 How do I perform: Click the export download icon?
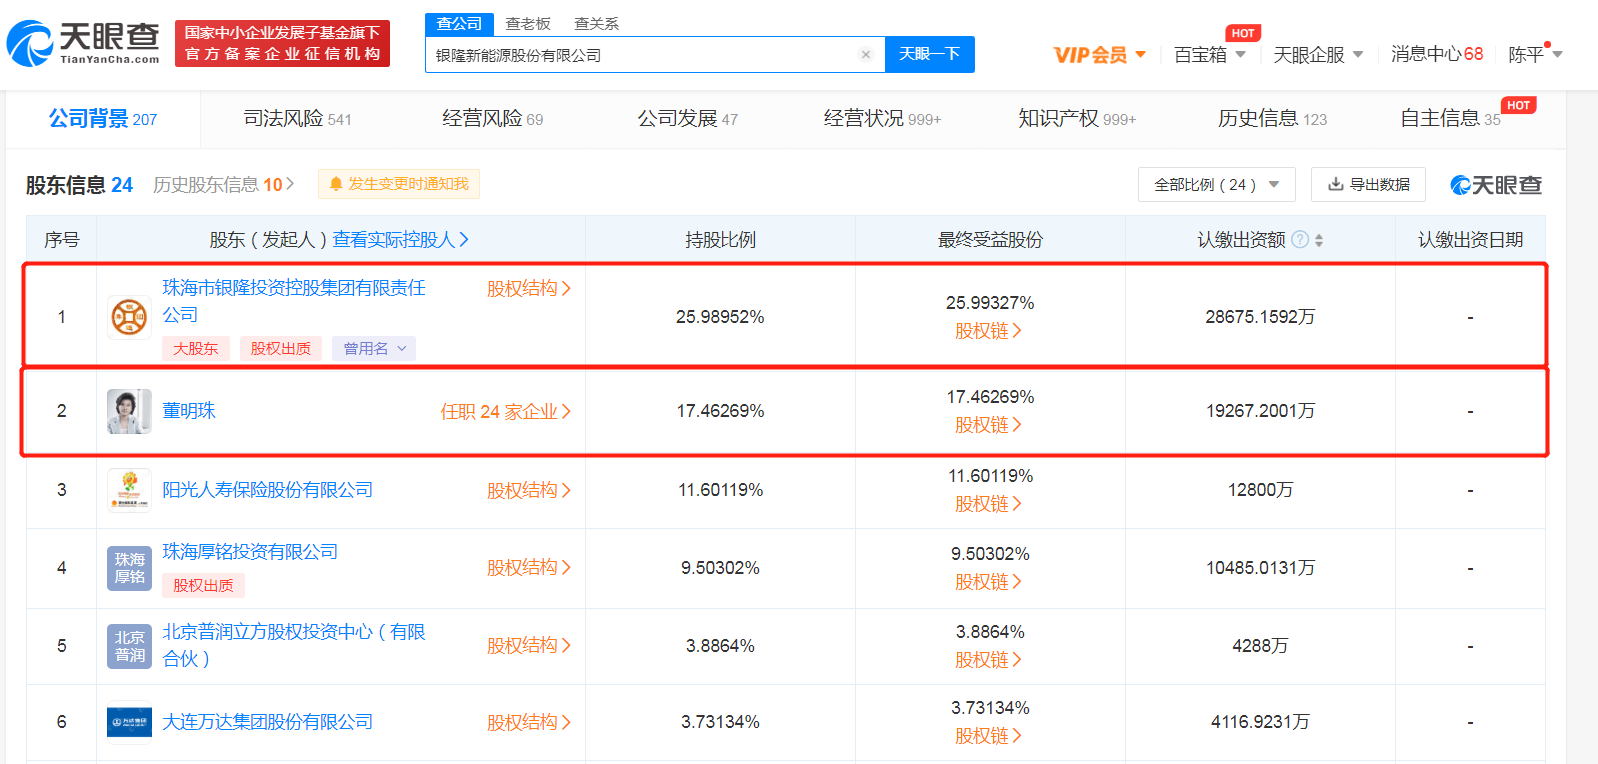click(x=1335, y=184)
